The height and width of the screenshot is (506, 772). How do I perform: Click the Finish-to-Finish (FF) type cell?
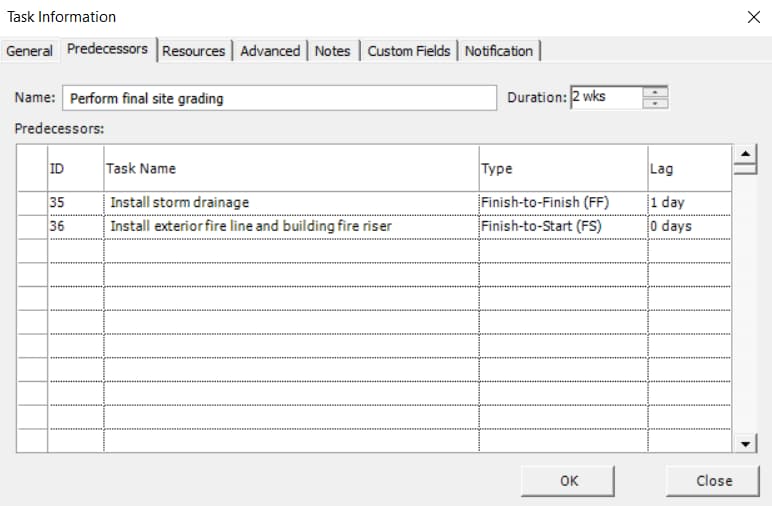click(x=563, y=203)
